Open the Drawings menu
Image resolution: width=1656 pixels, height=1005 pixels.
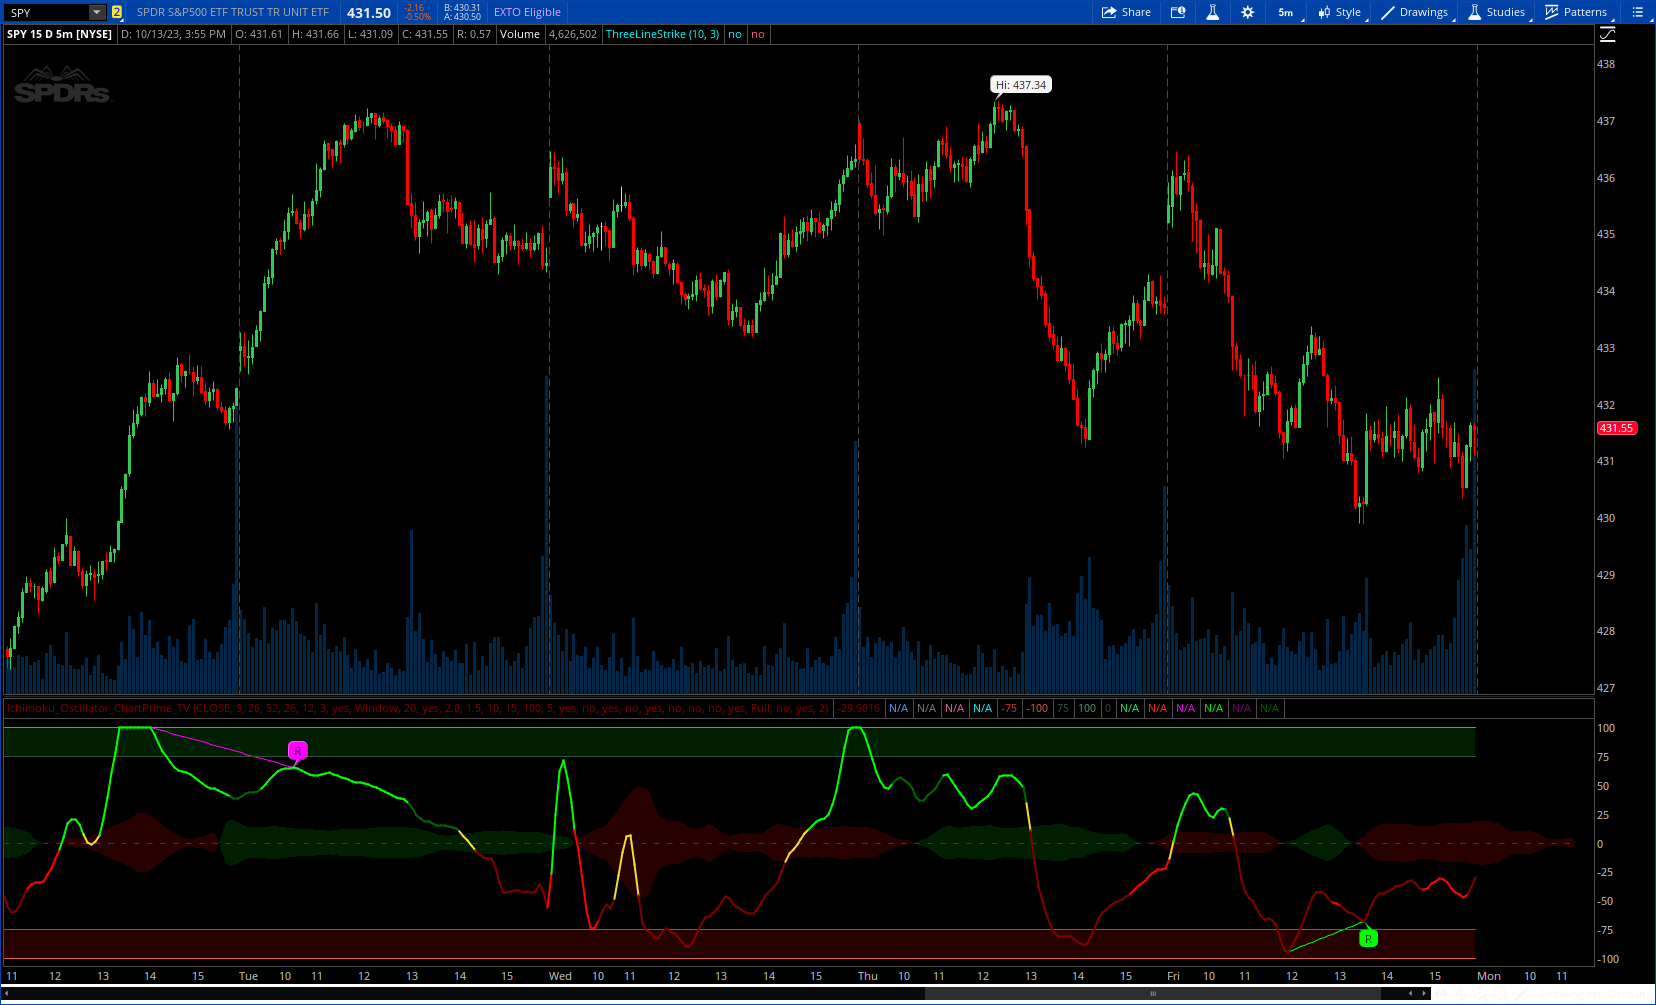tap(1415, 12)
